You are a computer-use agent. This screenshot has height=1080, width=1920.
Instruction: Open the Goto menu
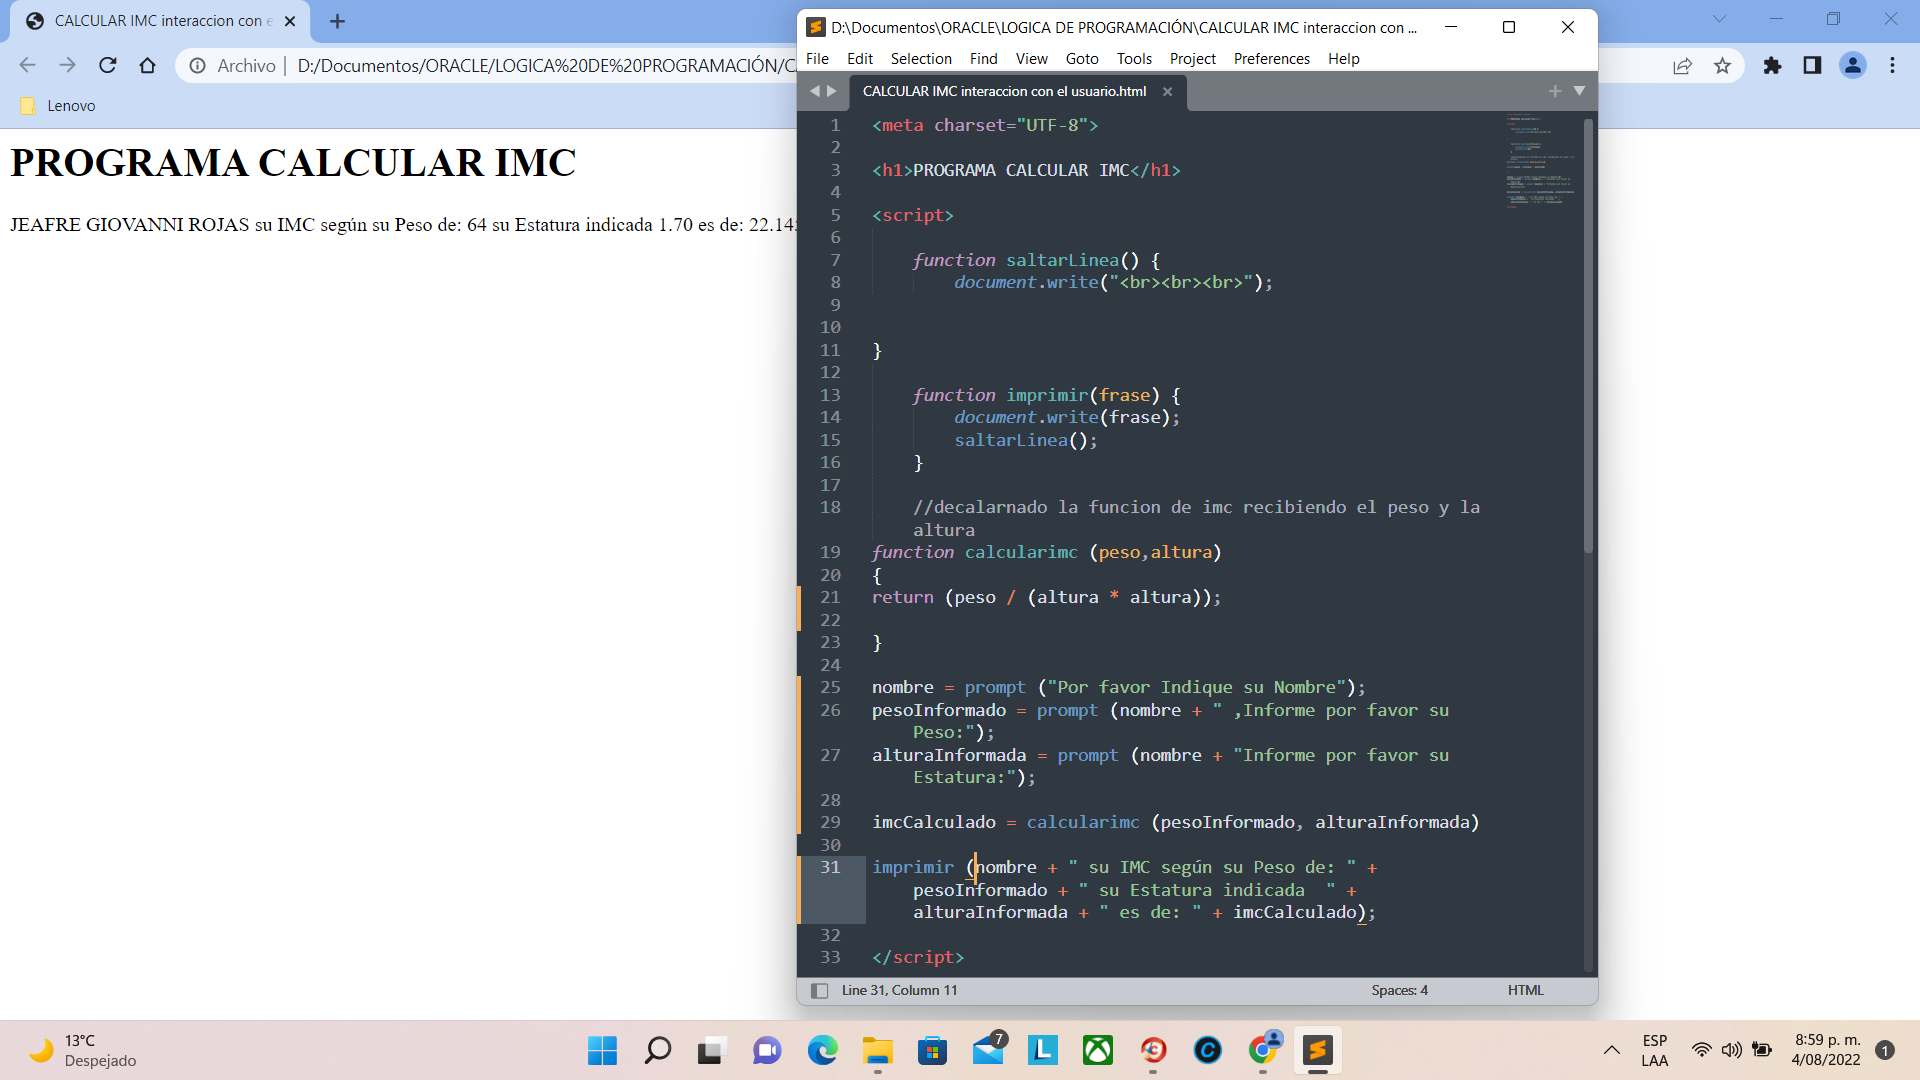(x=1082, y=59)
